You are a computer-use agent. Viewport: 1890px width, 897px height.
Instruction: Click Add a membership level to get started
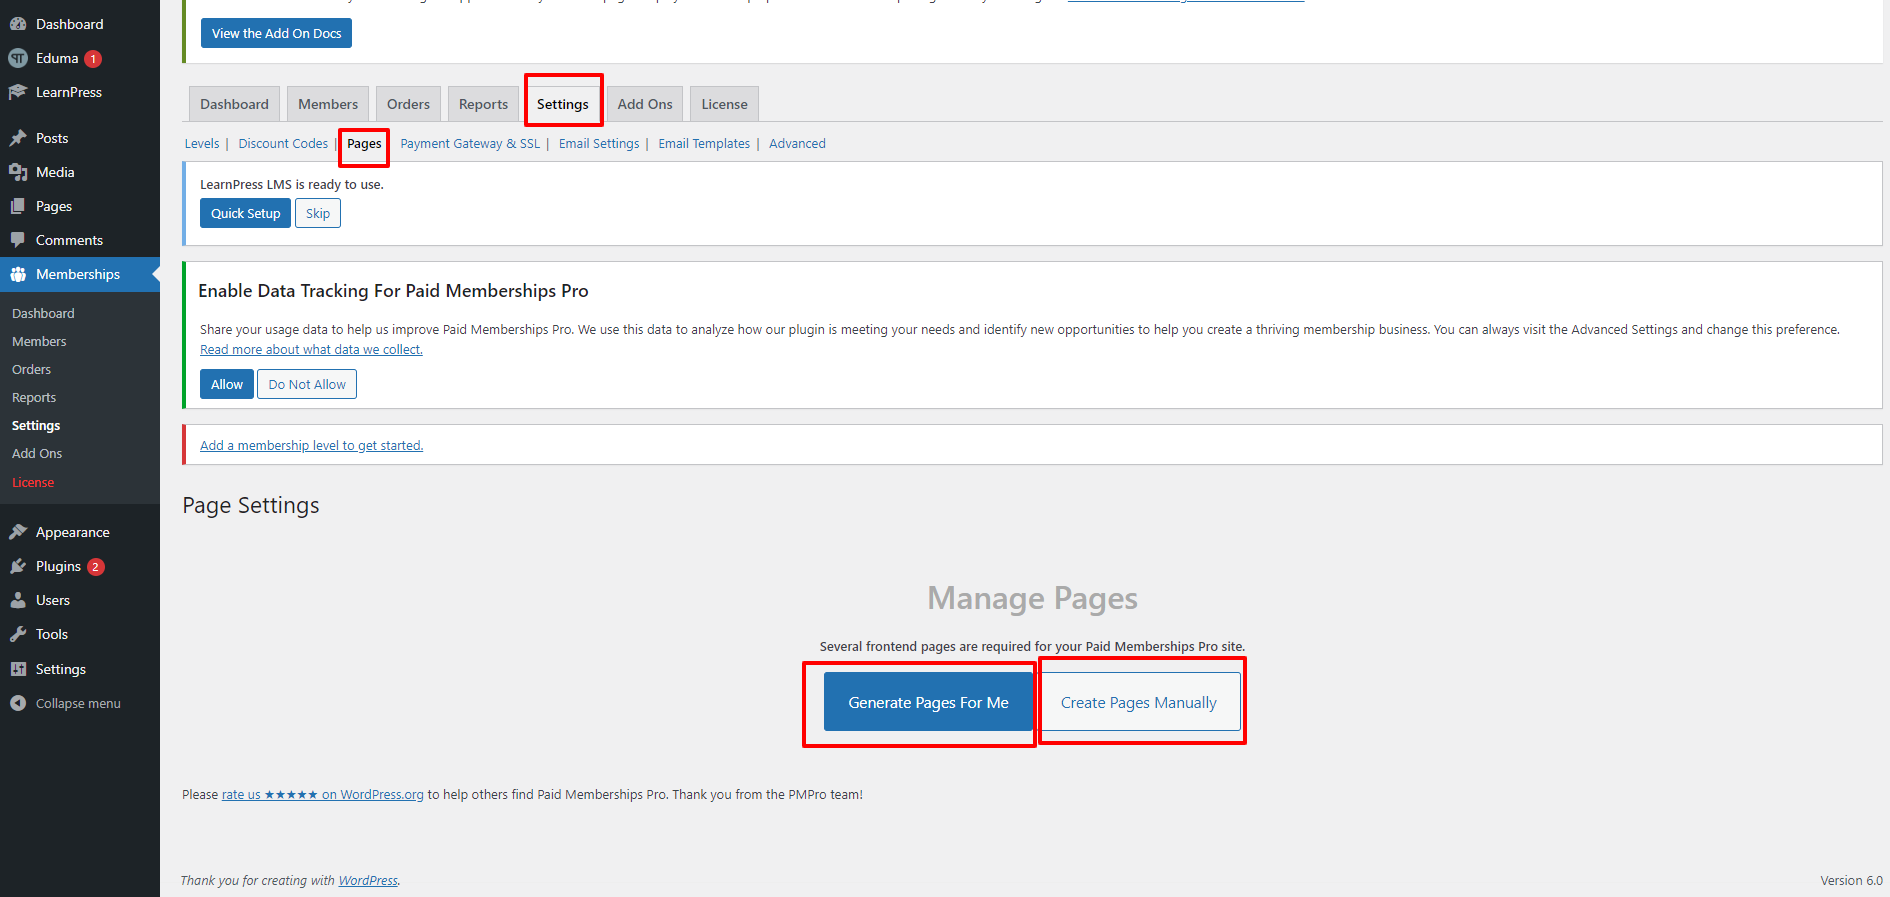(x=311, y=446)
